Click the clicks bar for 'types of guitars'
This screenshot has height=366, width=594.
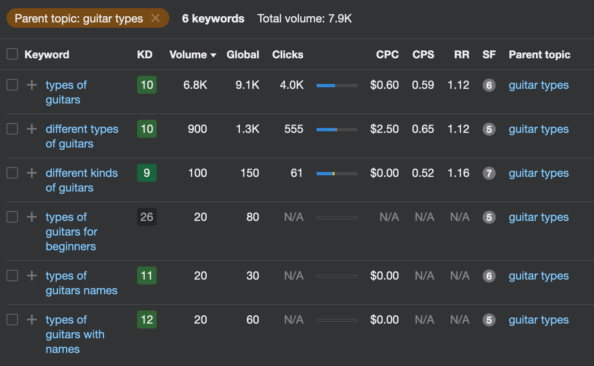(337, 86)
